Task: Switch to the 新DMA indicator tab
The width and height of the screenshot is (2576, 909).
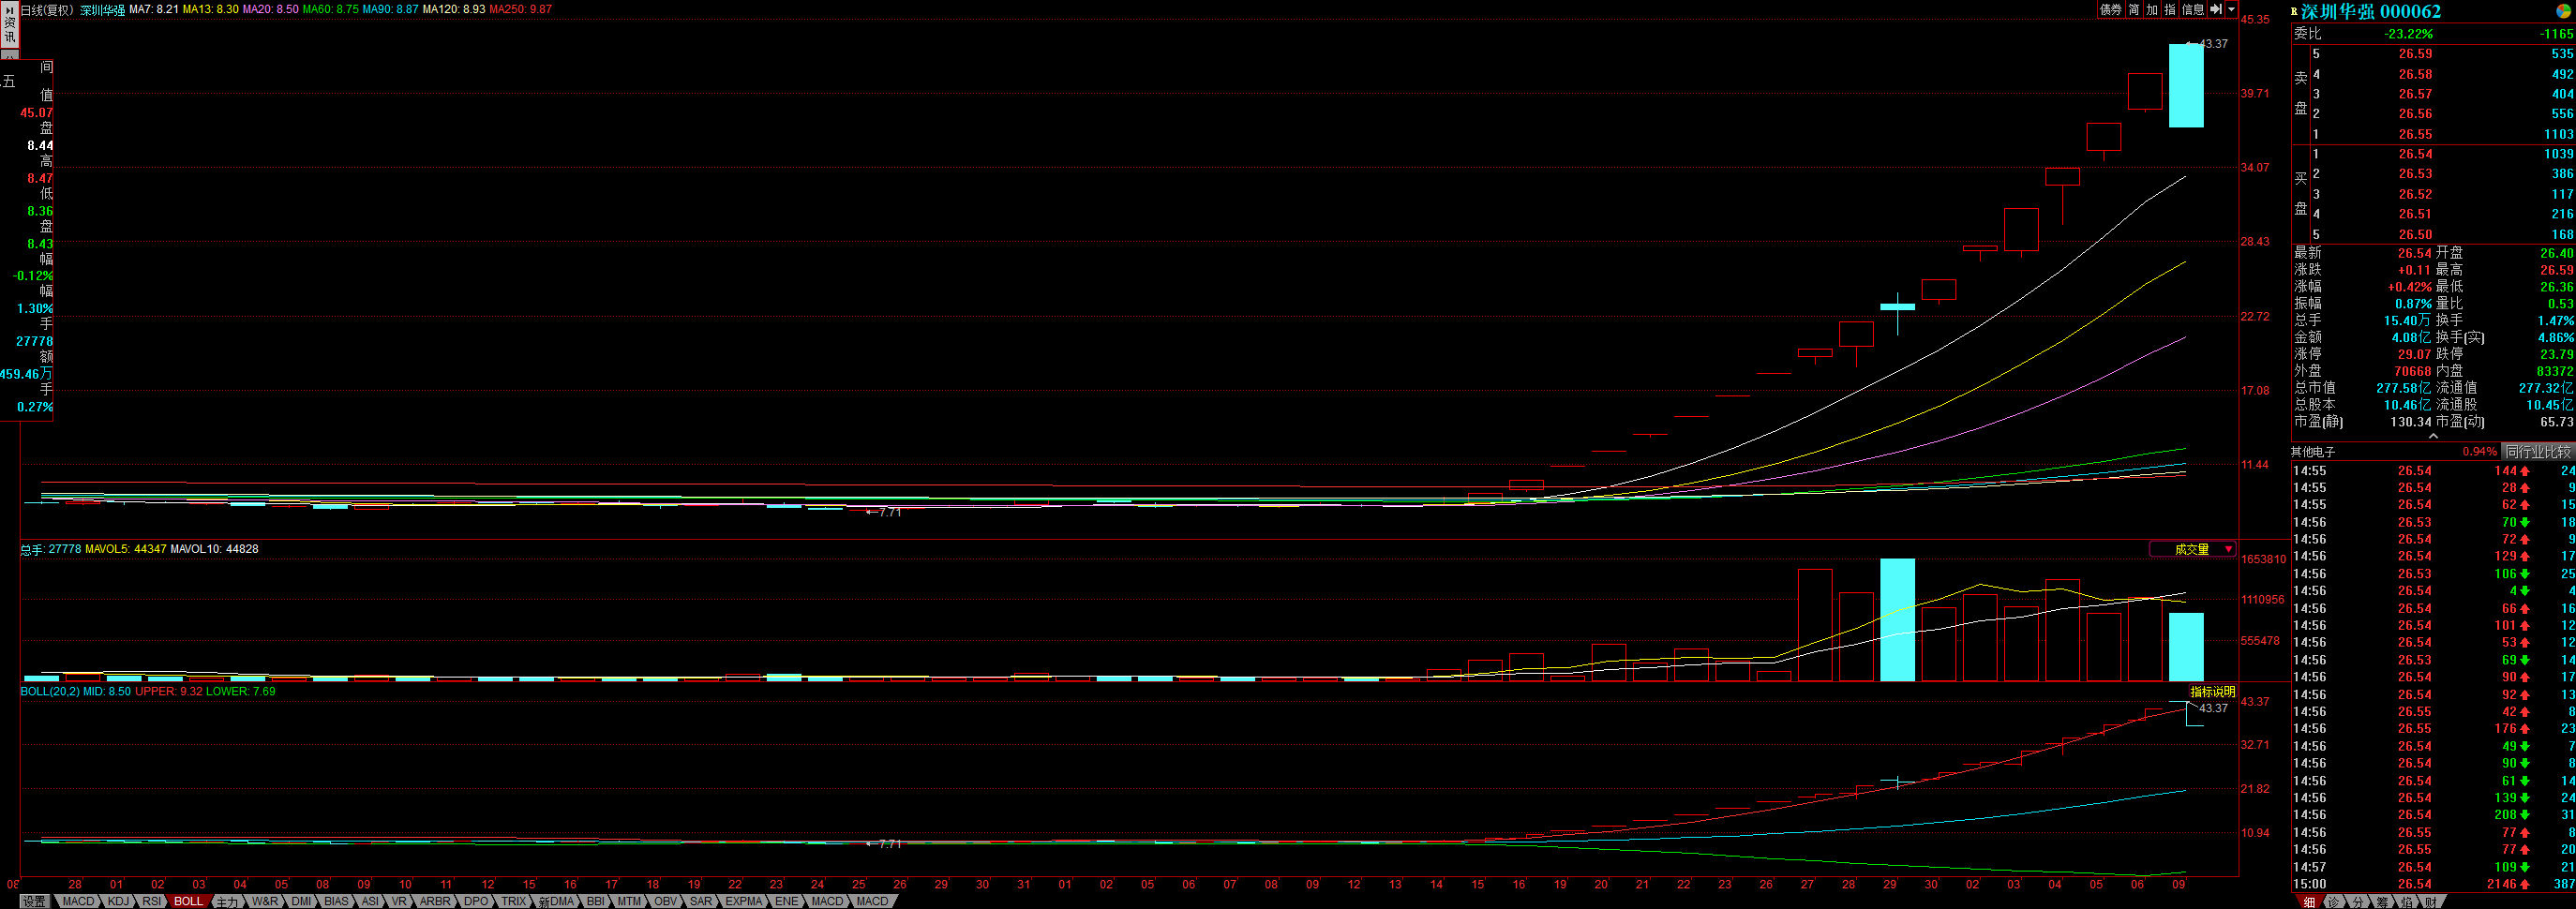Action: click(x=556, y=901)
